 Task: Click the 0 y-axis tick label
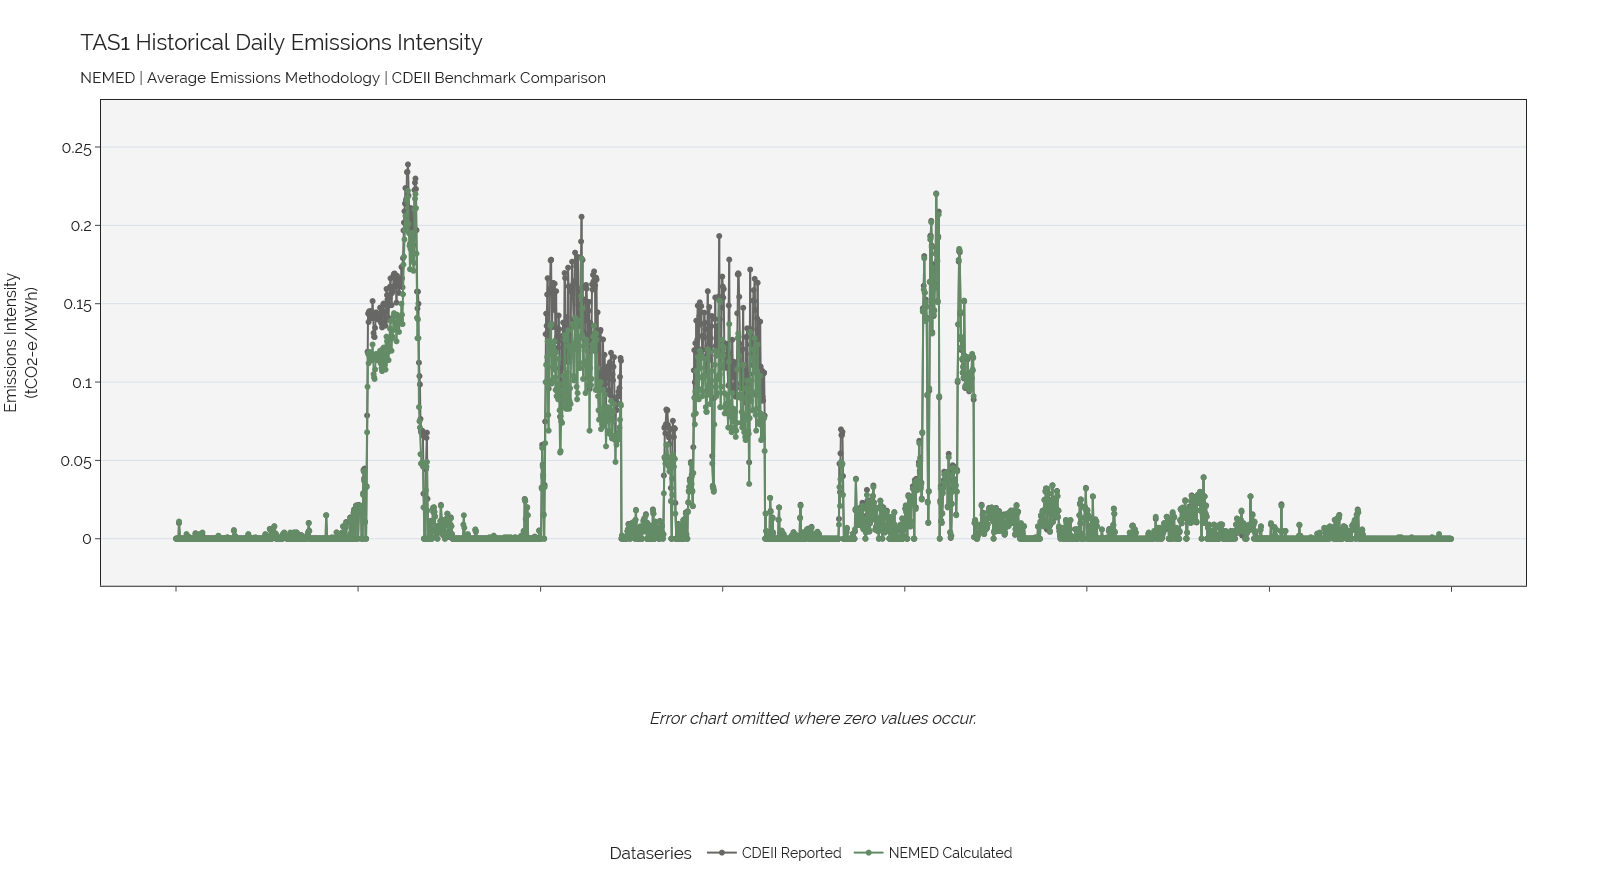coord(86,539)
